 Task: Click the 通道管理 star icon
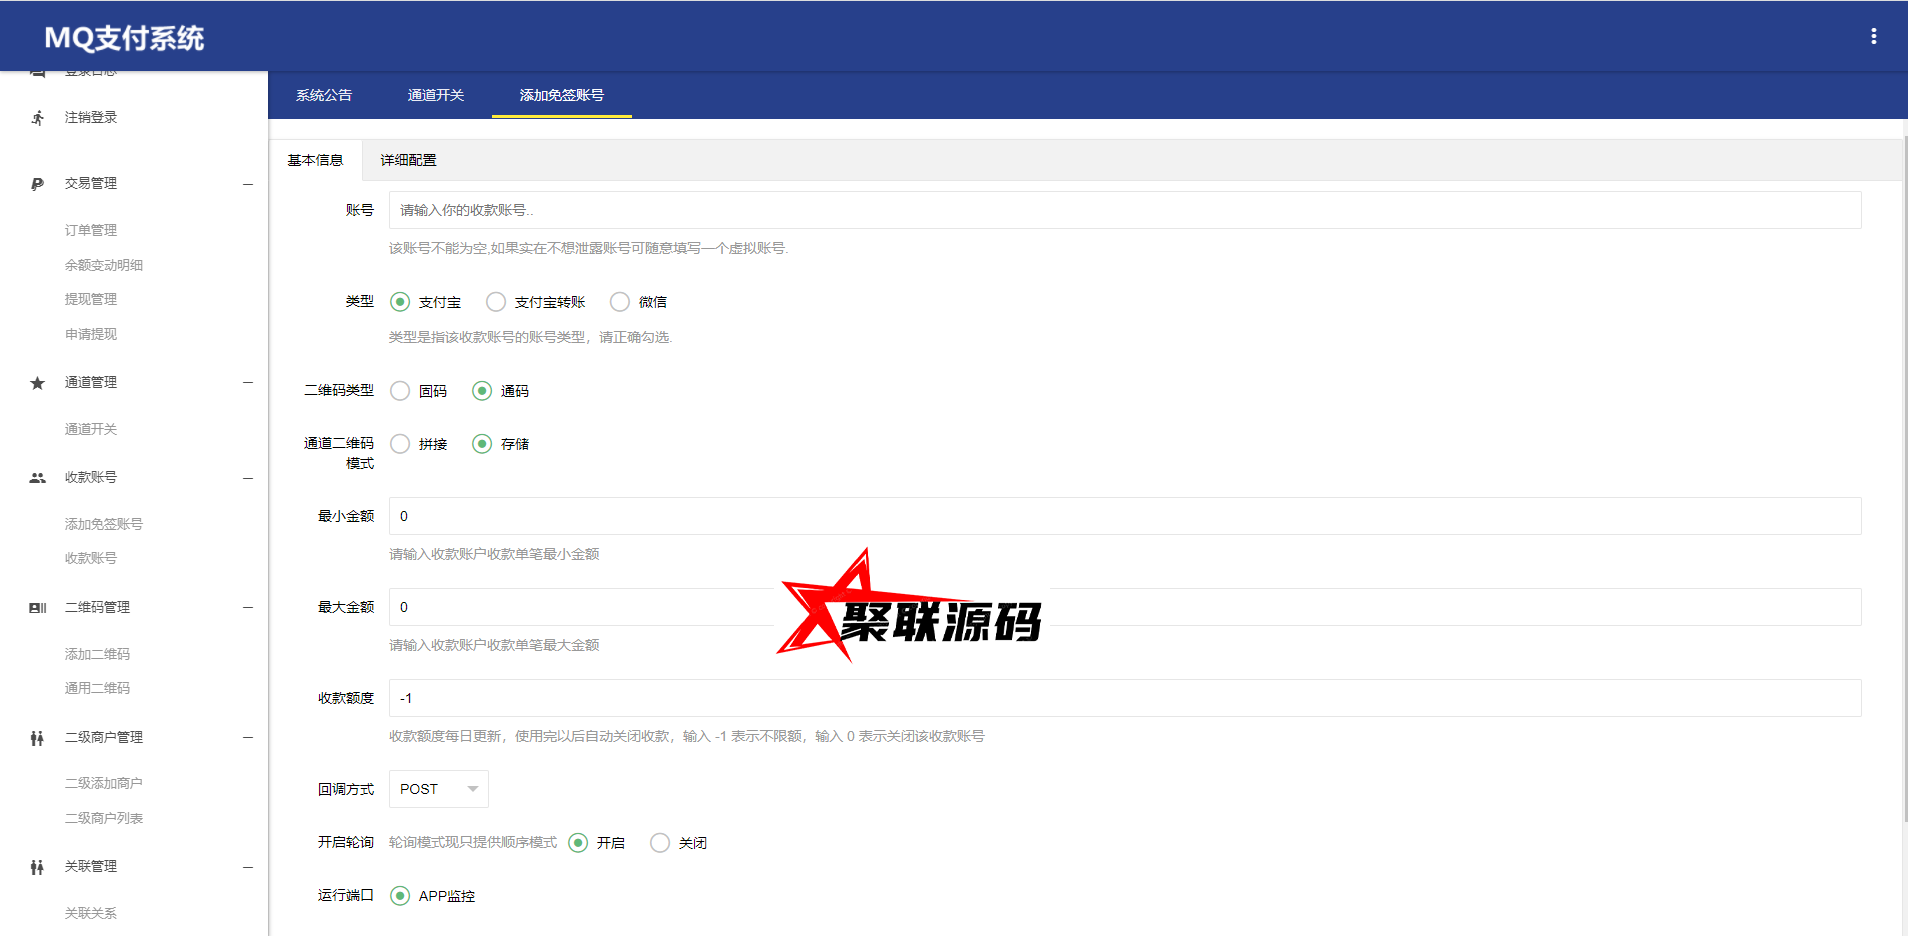point(37,383)
